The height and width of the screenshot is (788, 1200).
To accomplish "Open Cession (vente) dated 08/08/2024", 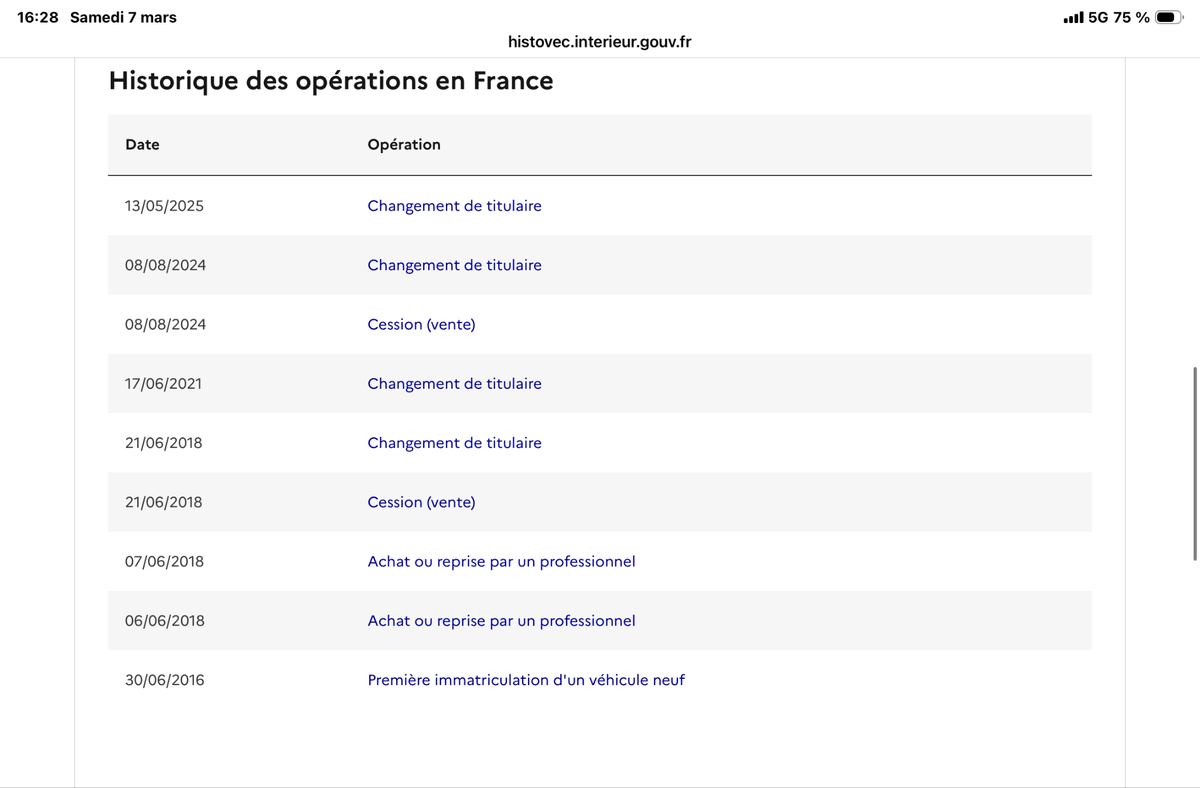I will [421, 324].
